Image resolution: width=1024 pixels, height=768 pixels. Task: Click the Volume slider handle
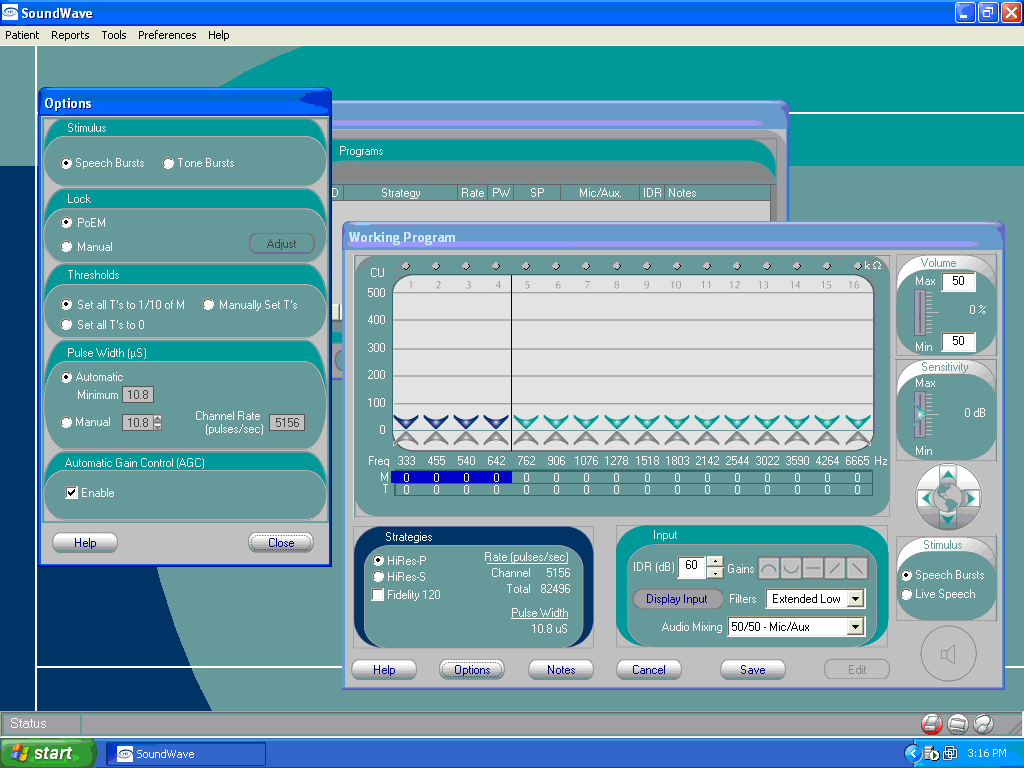click(920, 313)
